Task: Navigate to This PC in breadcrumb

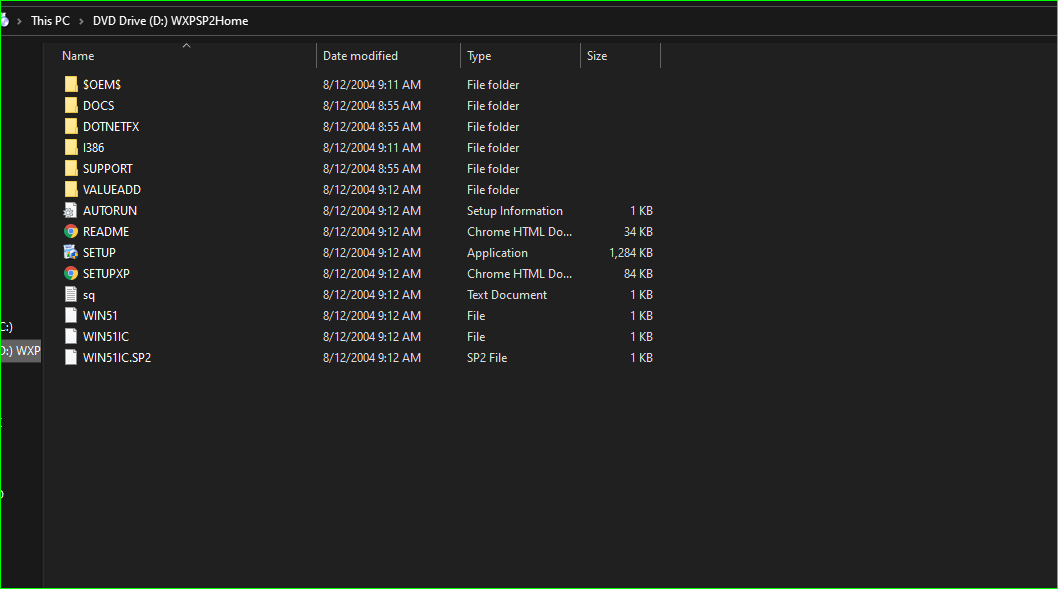Action: (51, 21)
